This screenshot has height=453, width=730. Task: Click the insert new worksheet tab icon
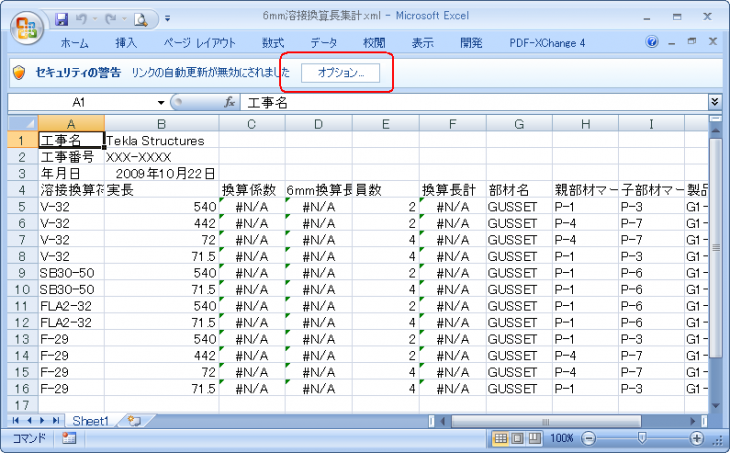pyautogui.click(x=134, y=421)
